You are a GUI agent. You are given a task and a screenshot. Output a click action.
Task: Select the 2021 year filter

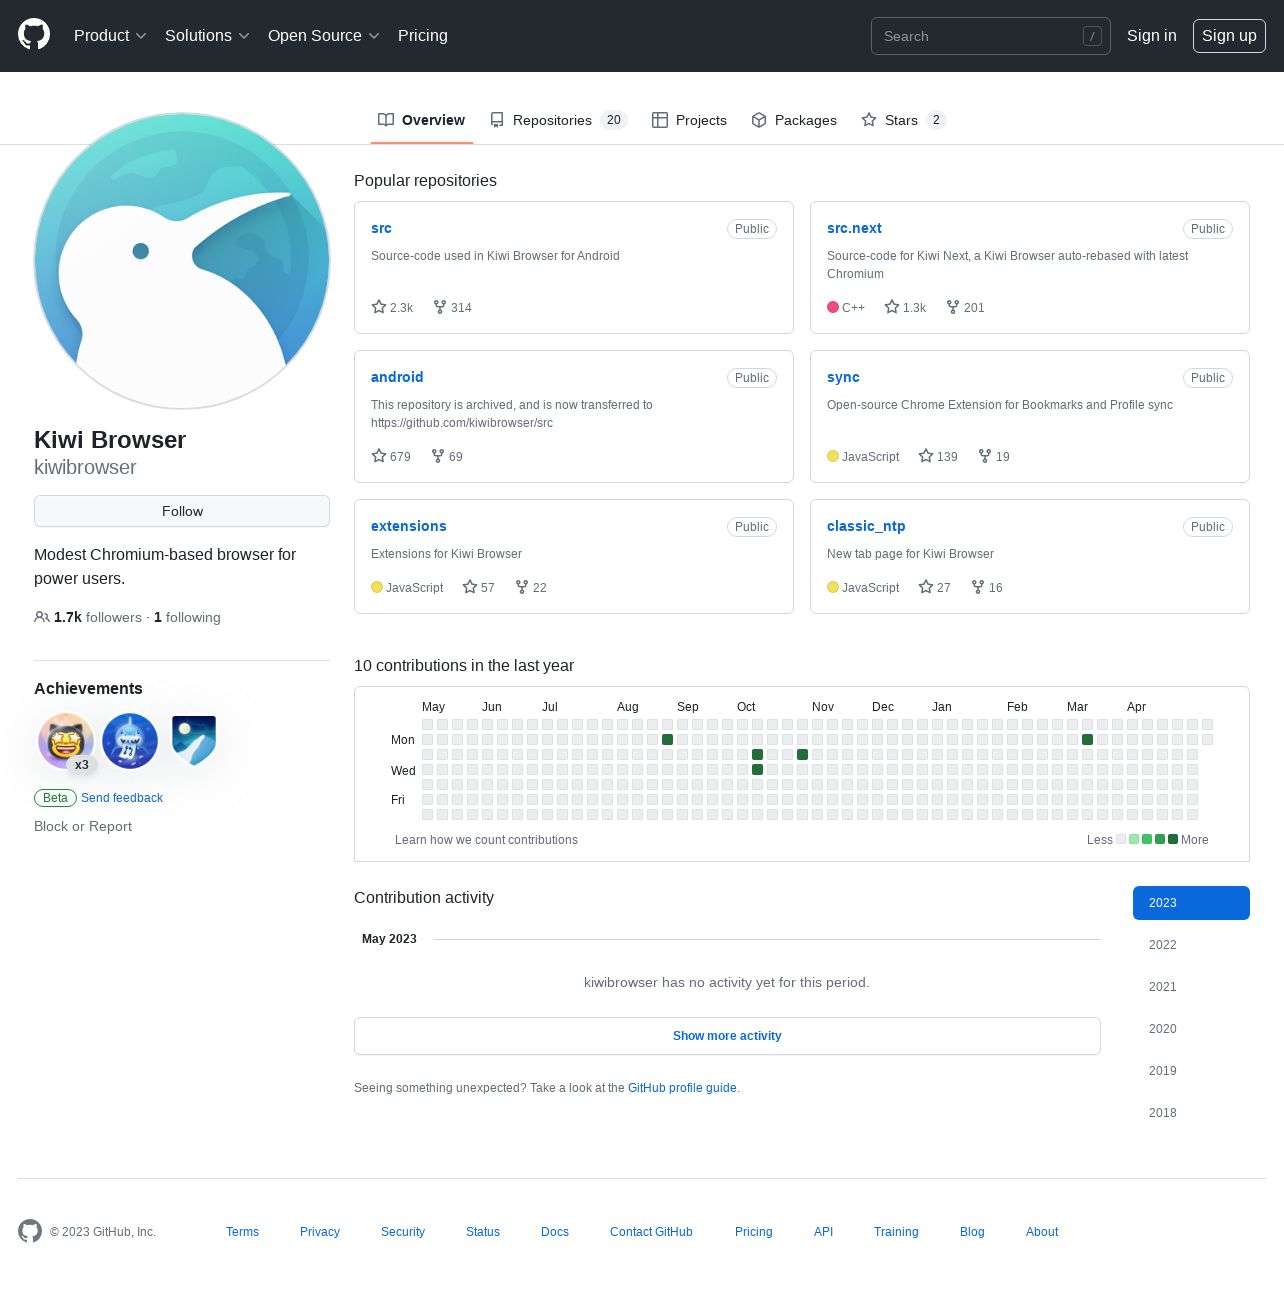(x=1191, y=987)
